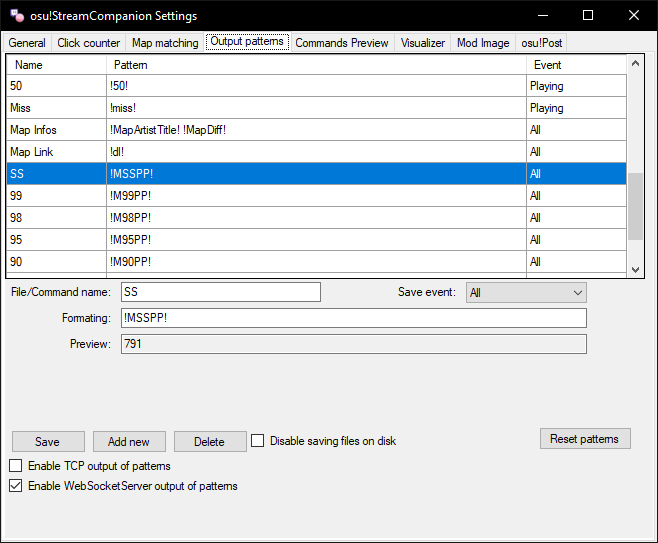Delete the selected SS pattern
This screenshot has height=543, width=658.
coord(210,442)
